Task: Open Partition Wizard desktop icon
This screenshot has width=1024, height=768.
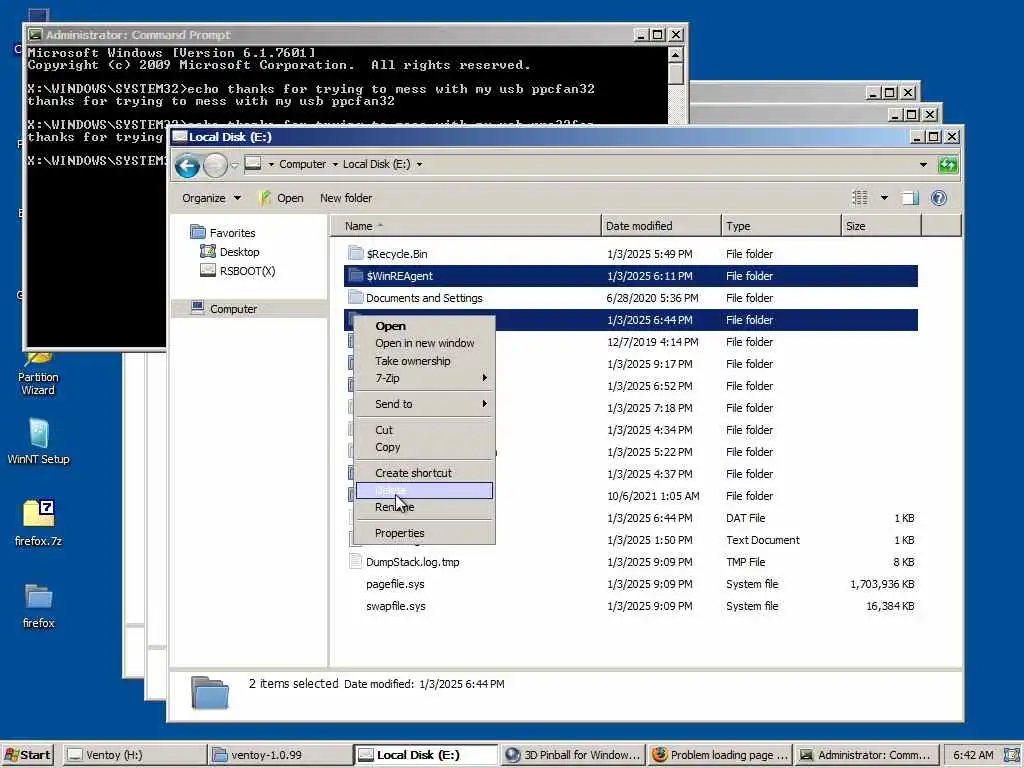Action: click(x=38, y=376)
